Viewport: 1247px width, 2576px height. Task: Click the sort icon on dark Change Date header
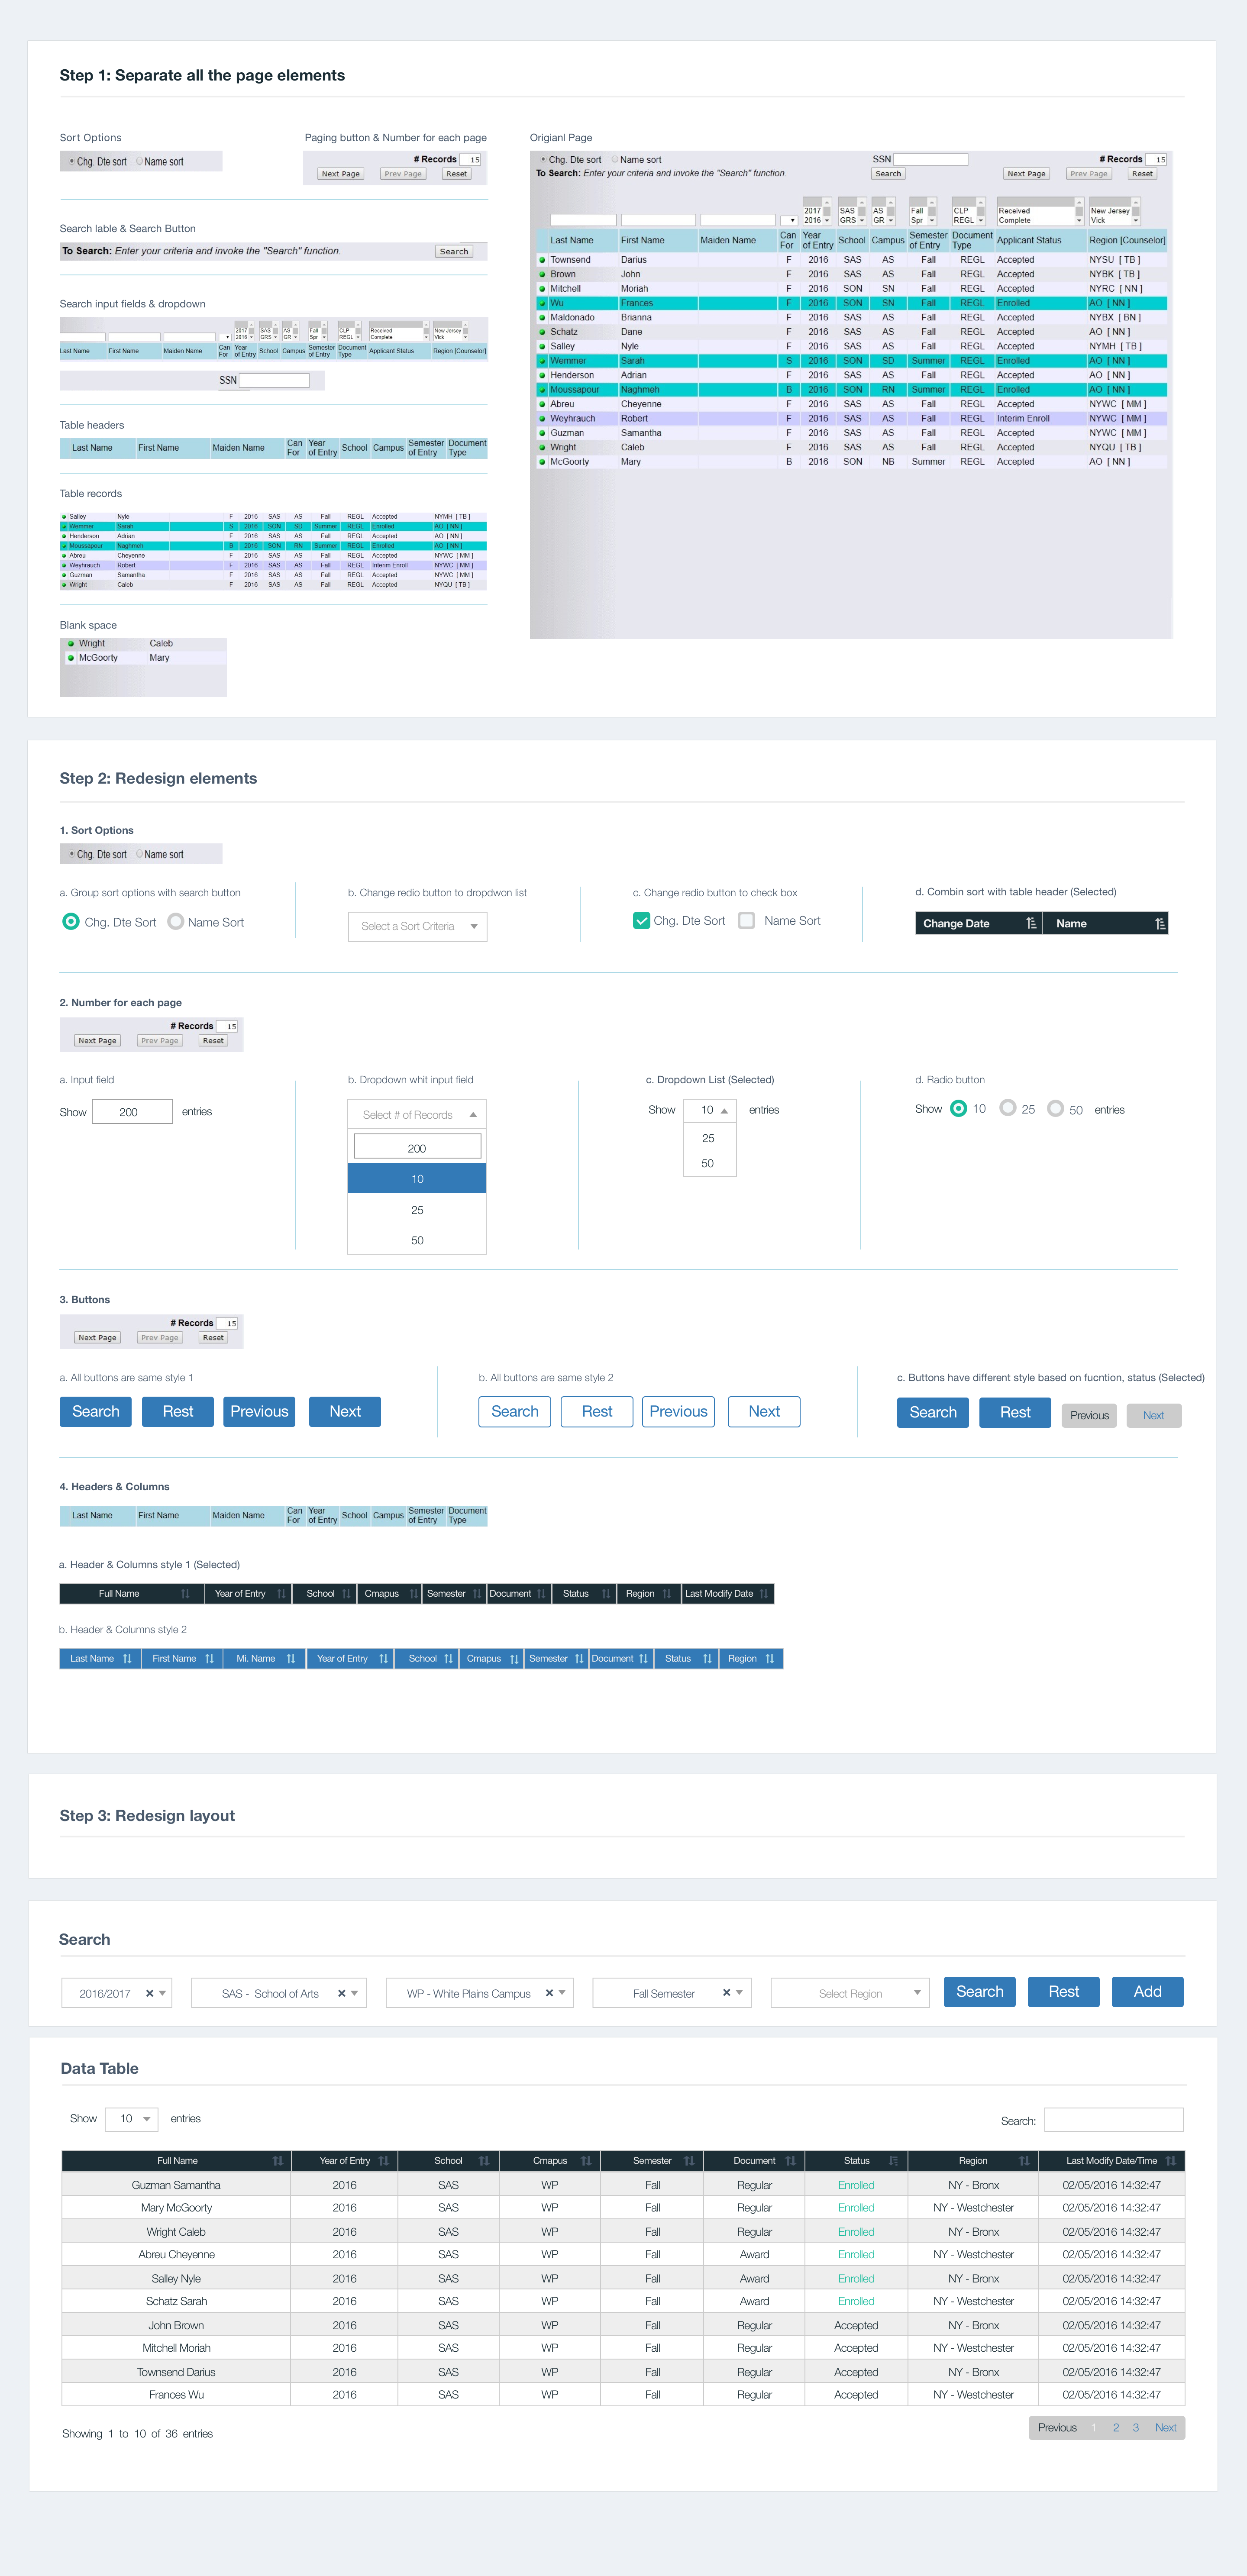pos(1030,923)
